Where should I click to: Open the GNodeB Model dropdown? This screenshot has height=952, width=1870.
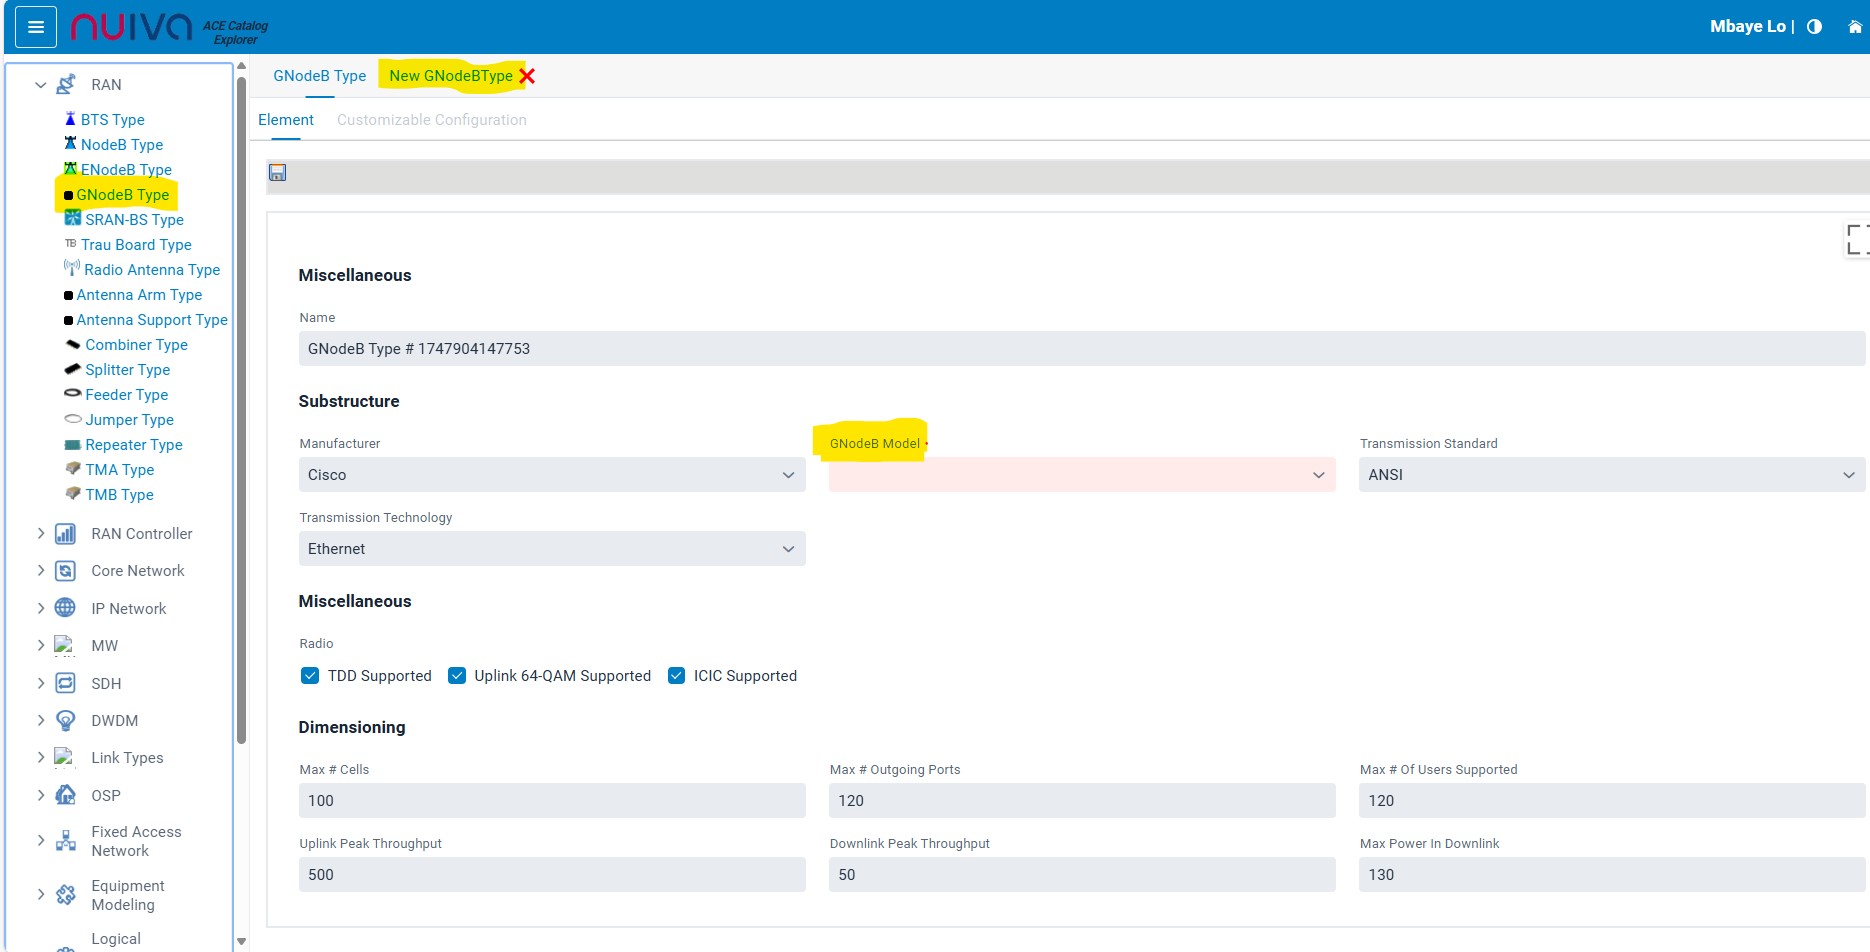coord(1081,475)
